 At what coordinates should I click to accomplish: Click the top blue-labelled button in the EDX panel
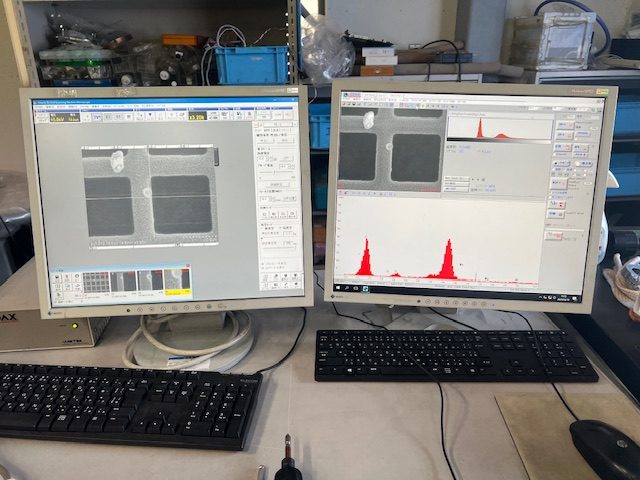pos(566,125)
